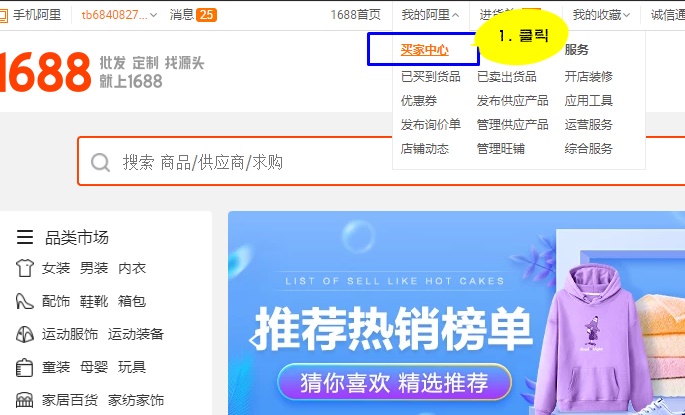685x415 pixels.
Task: Click the high heel icon beside 配饰
Action: (24, 301)
